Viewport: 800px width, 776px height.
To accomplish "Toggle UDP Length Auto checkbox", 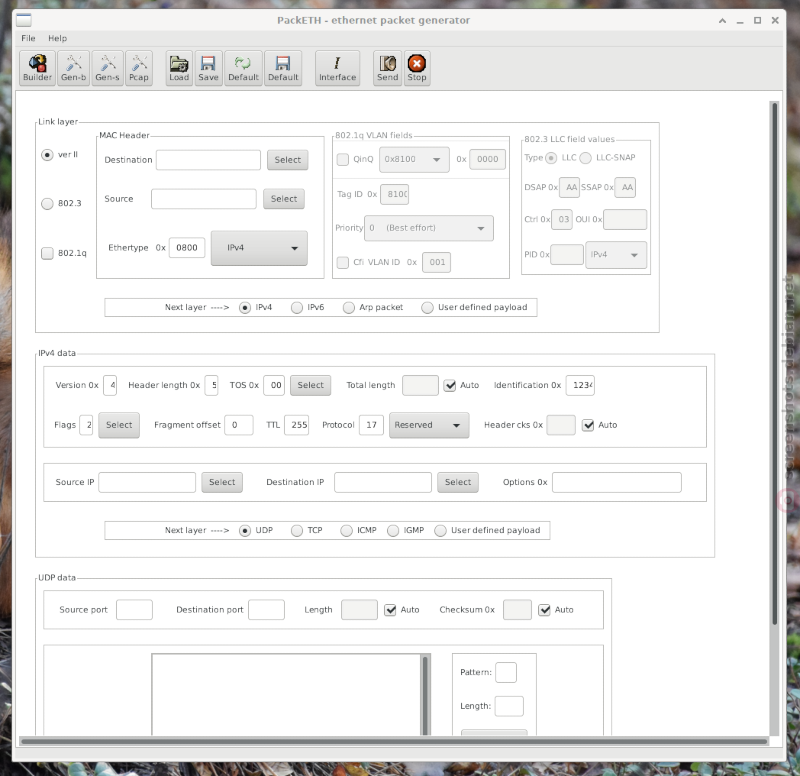I will coord(390,610).
